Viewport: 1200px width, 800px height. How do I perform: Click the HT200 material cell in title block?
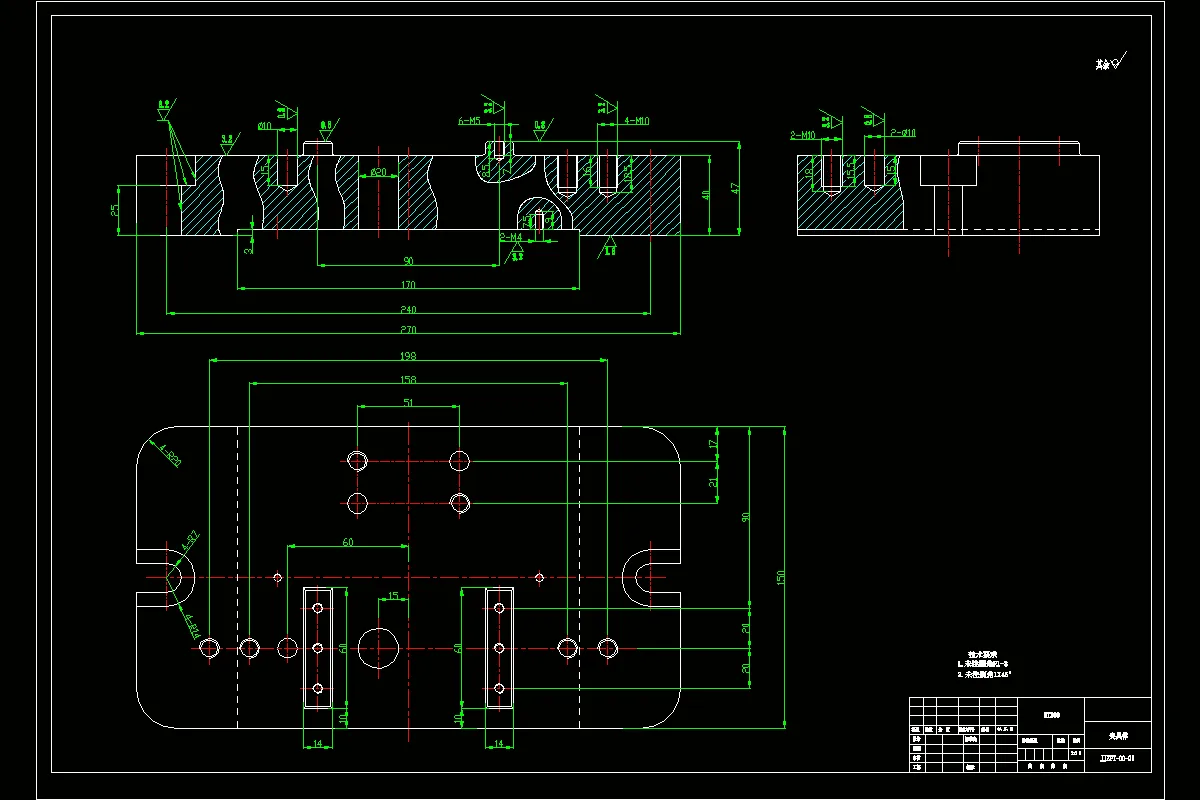1051,715
